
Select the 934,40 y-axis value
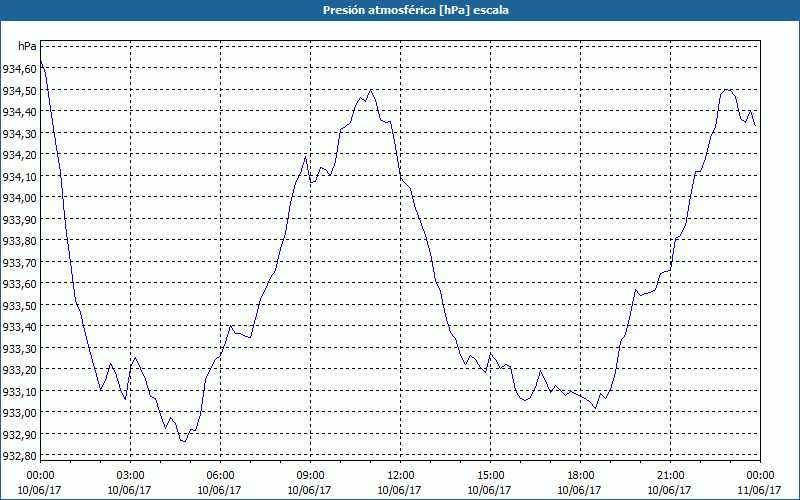click(19, 112)
